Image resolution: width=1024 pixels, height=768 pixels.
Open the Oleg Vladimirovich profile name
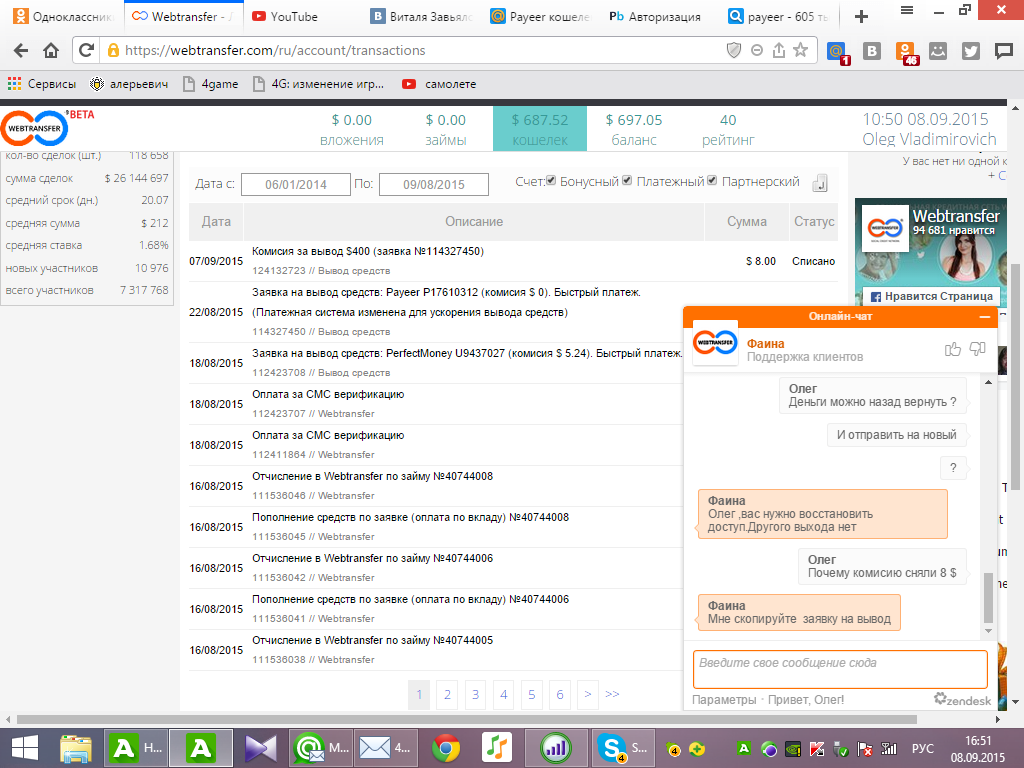[929, 139]
